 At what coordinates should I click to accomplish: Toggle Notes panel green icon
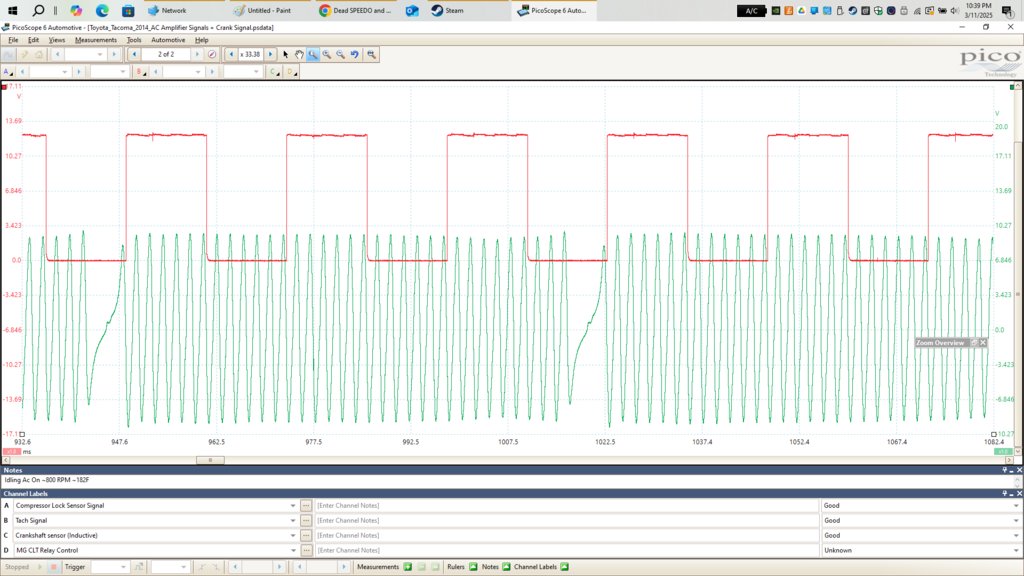tap(506, 567)
